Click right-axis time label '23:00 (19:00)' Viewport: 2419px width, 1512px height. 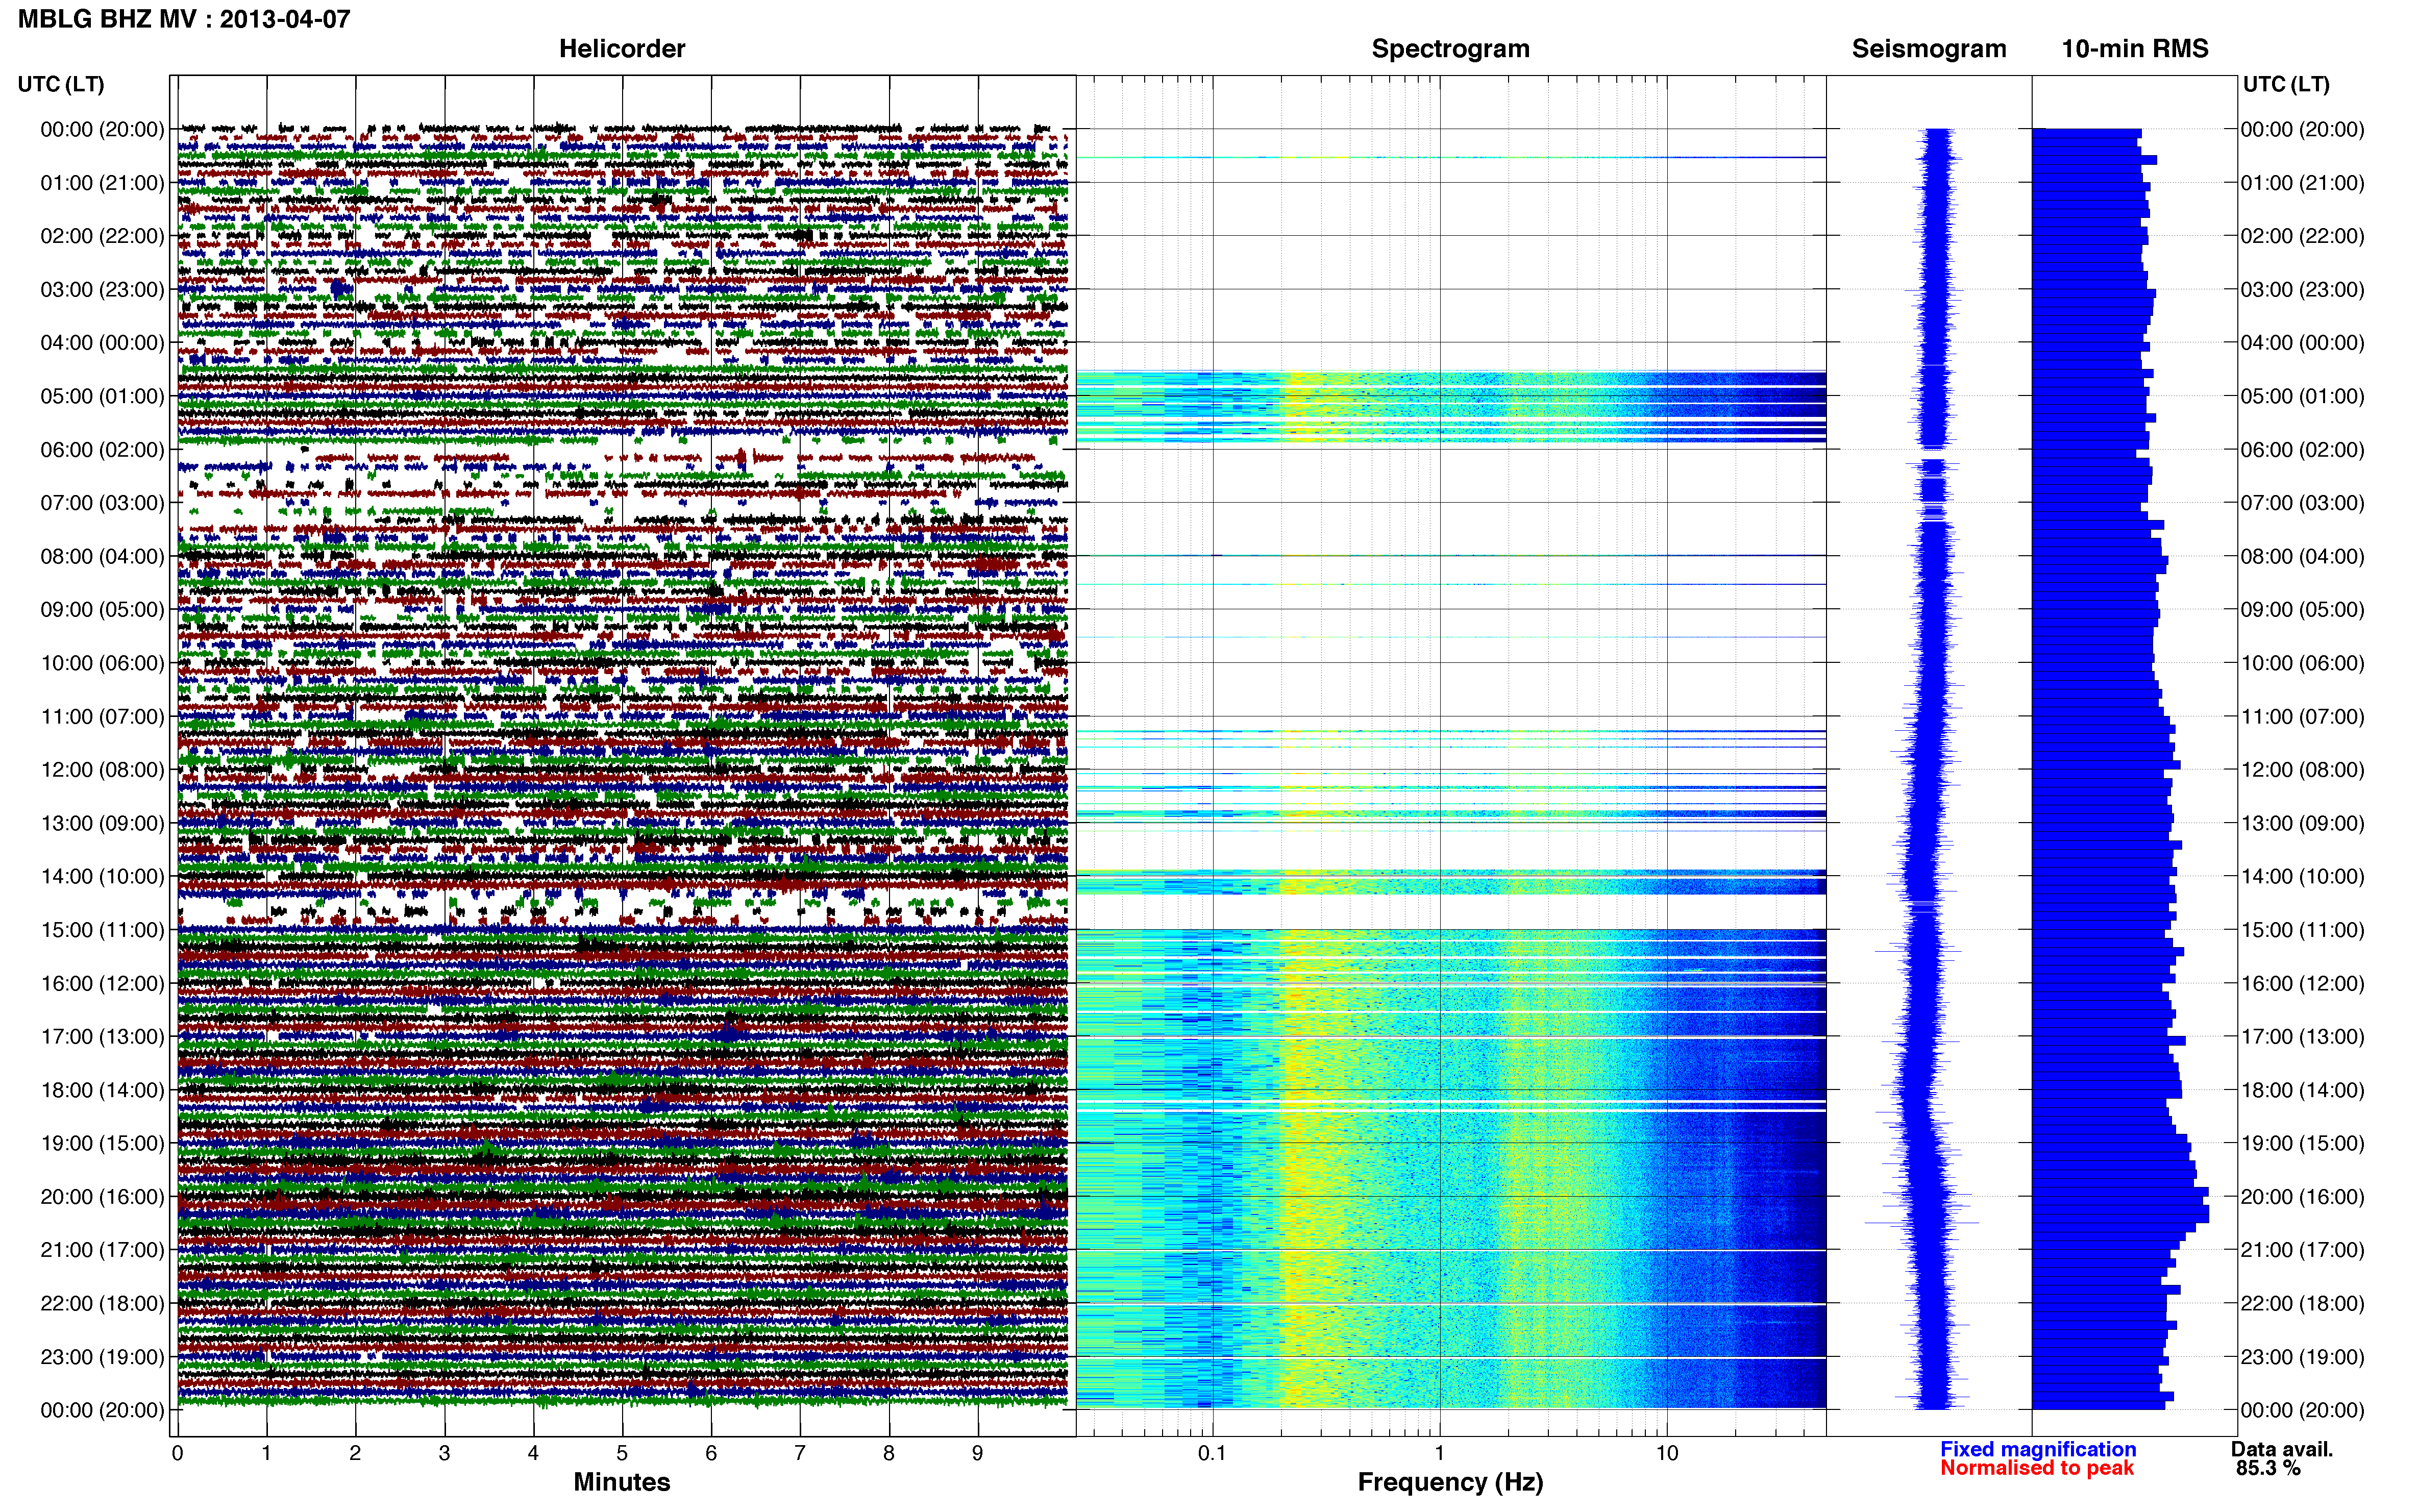click(x=2302, y=1357)
